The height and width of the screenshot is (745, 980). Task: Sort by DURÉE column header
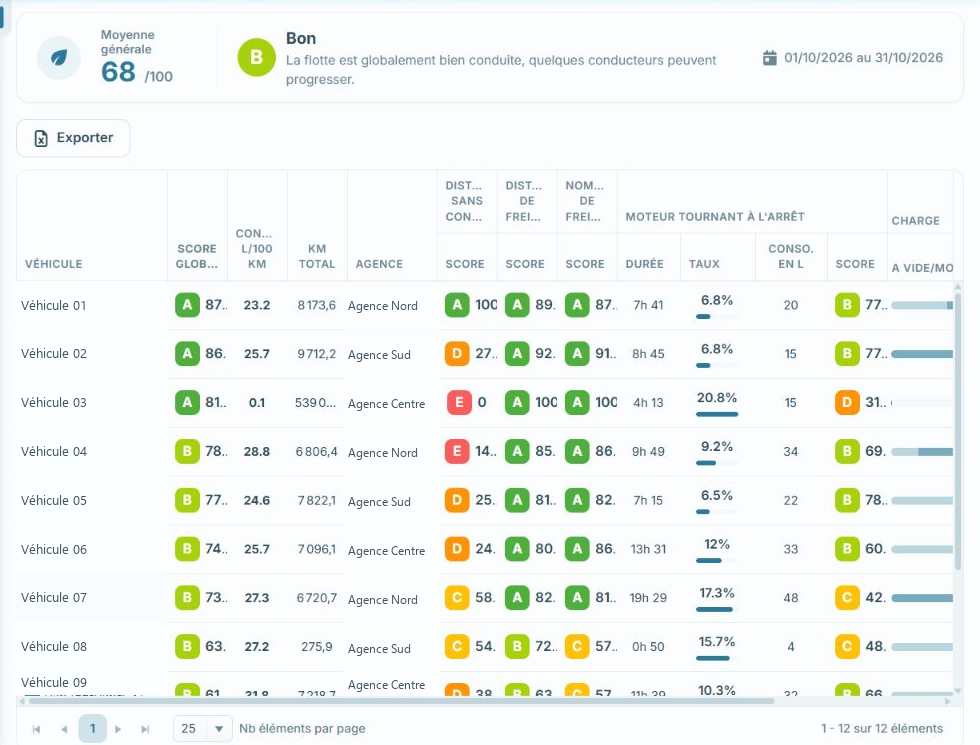pyautogui.click(x=644, y=264)
